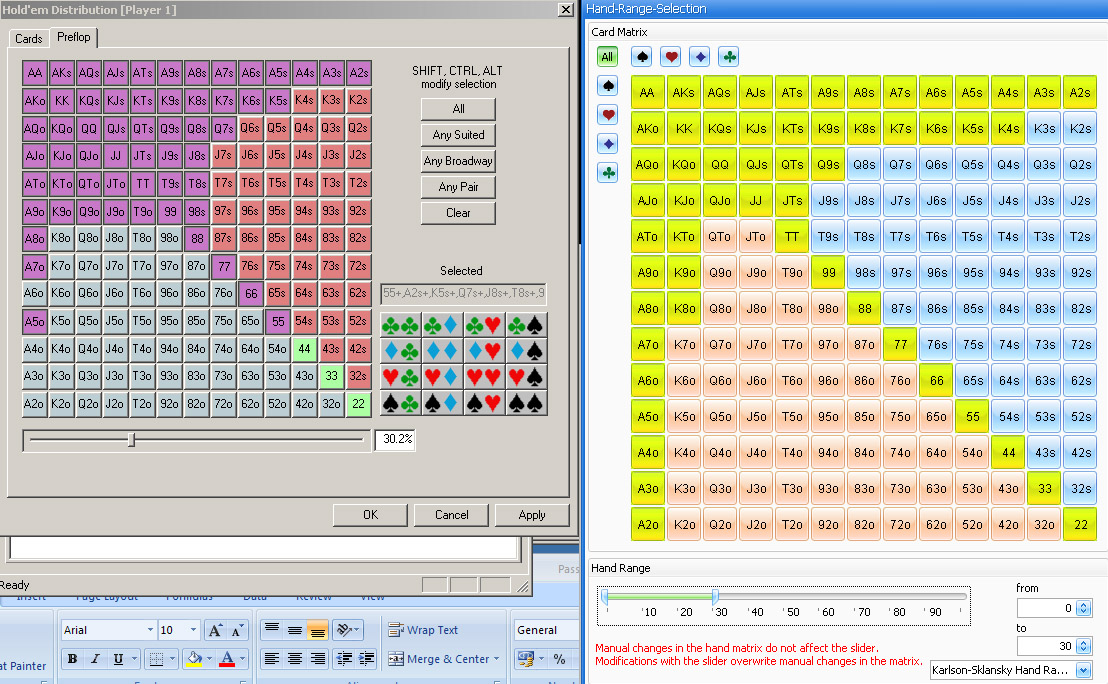Click the Grow Font icon
The width and height of the screenshot is (1108, 684).
pyautogui.click(x=215, y=630)
